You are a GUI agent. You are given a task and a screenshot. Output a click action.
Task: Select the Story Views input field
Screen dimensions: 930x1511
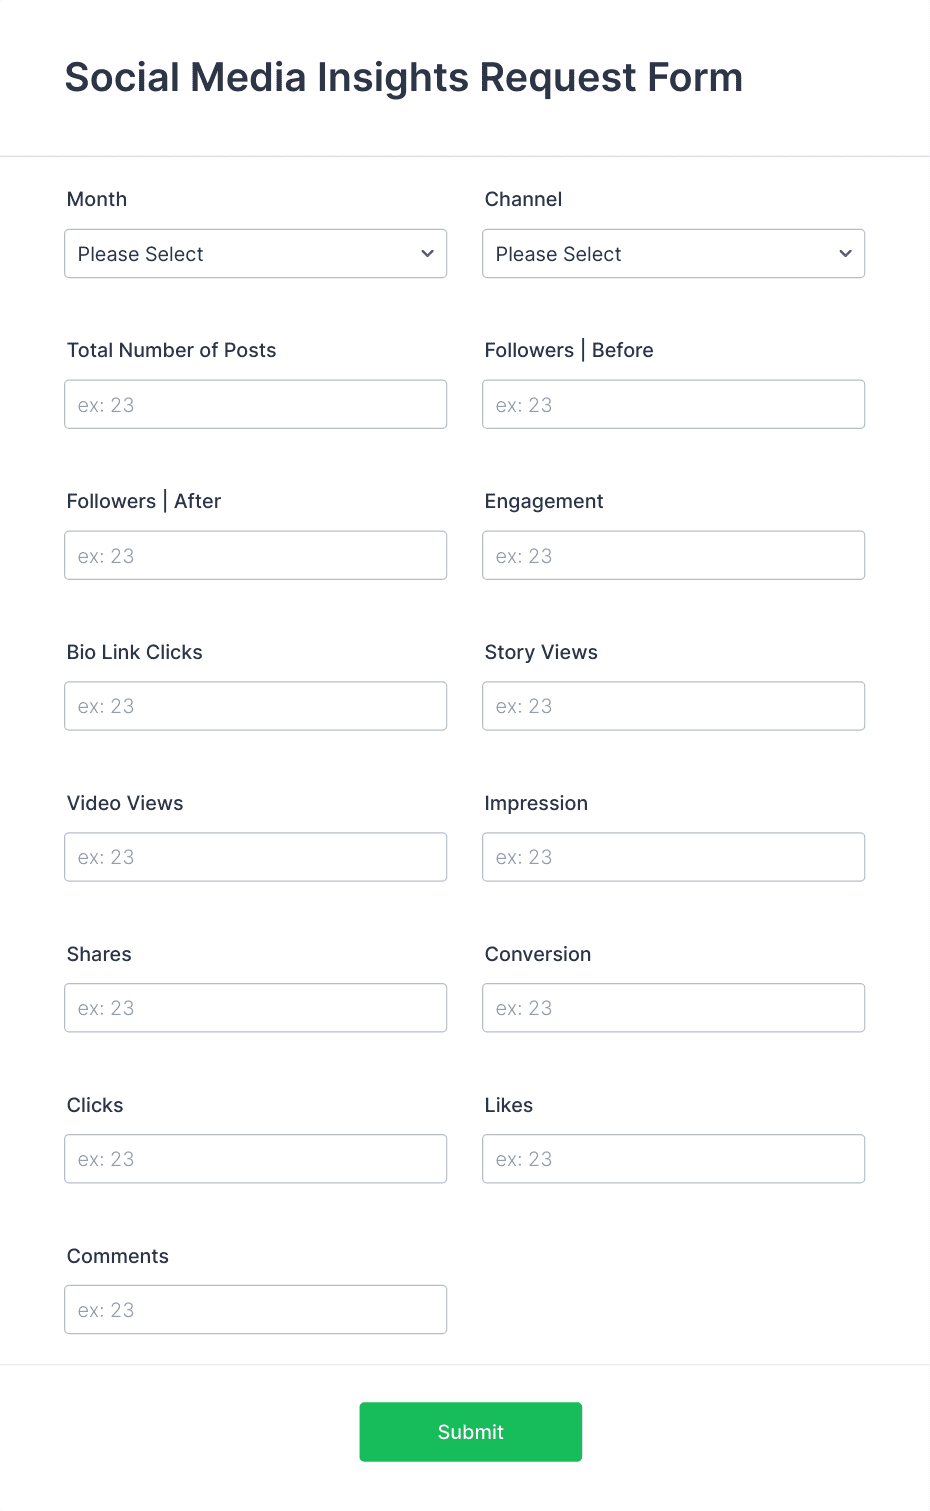coord(673,706)
